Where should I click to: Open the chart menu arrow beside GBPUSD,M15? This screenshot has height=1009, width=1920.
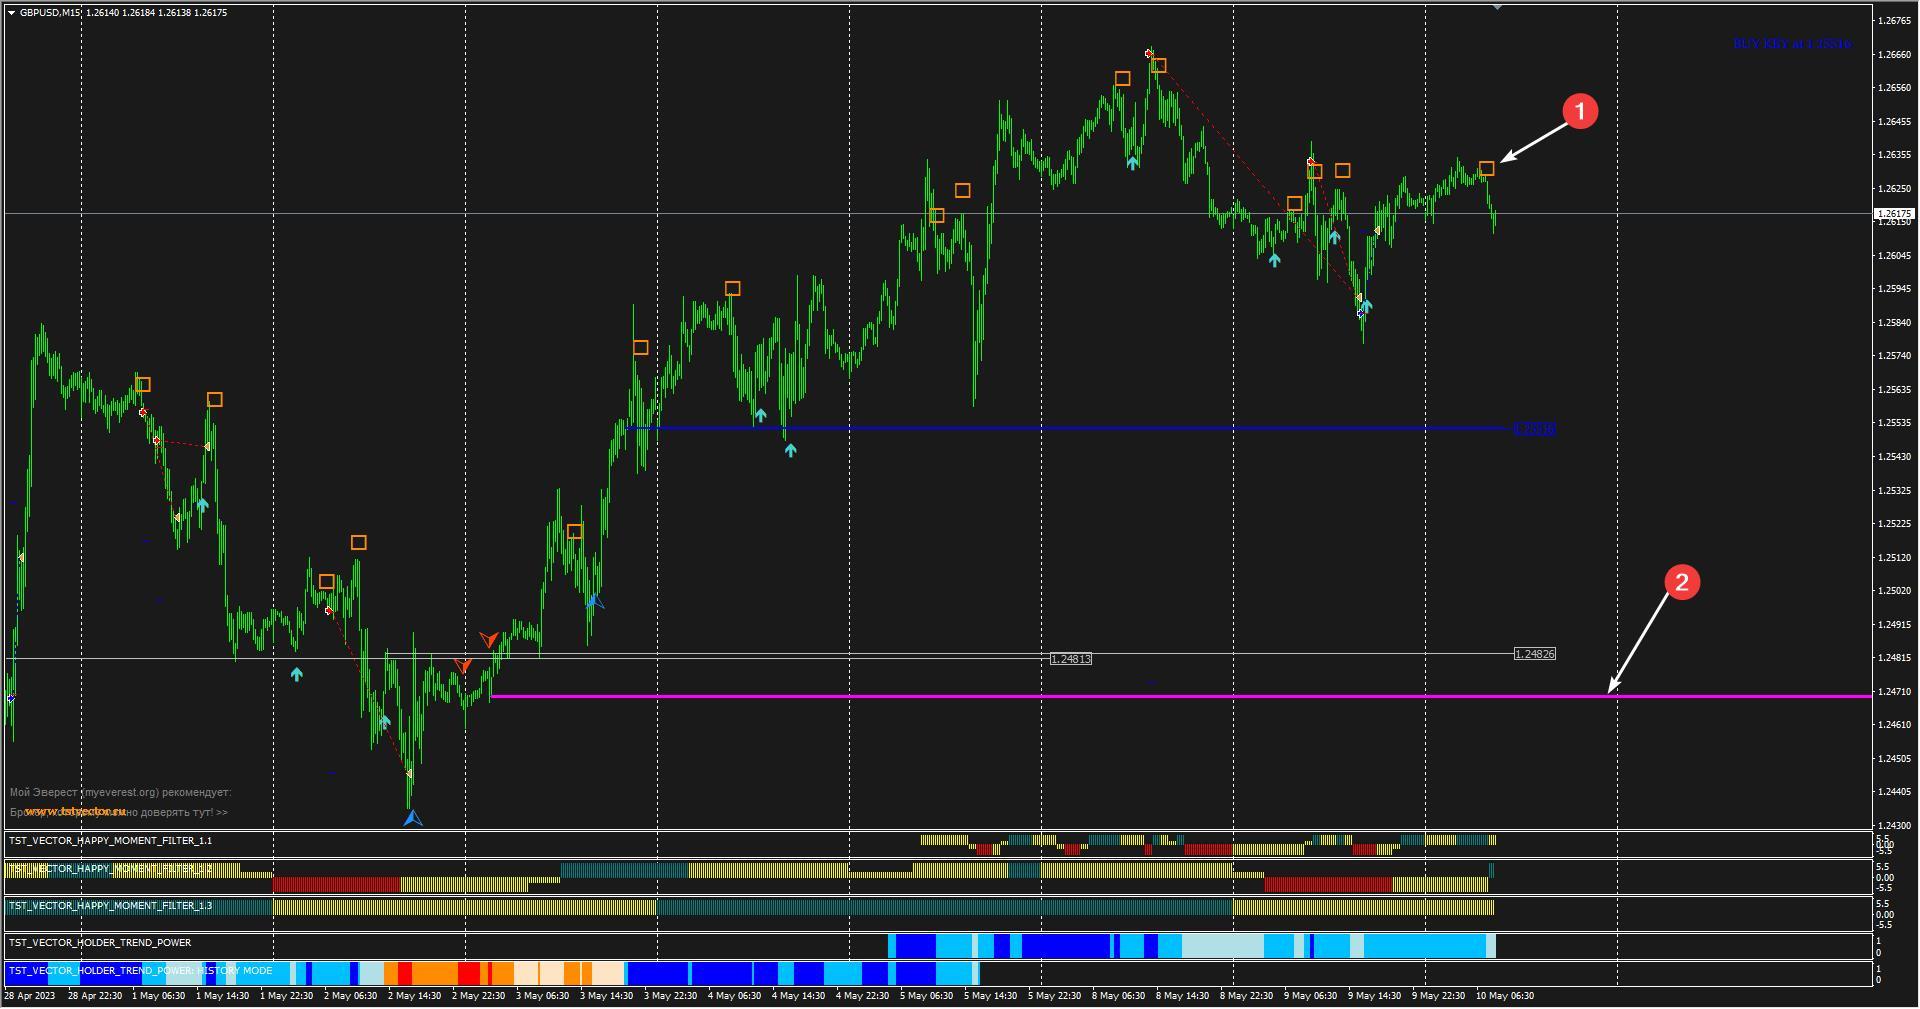click(11, 13)
